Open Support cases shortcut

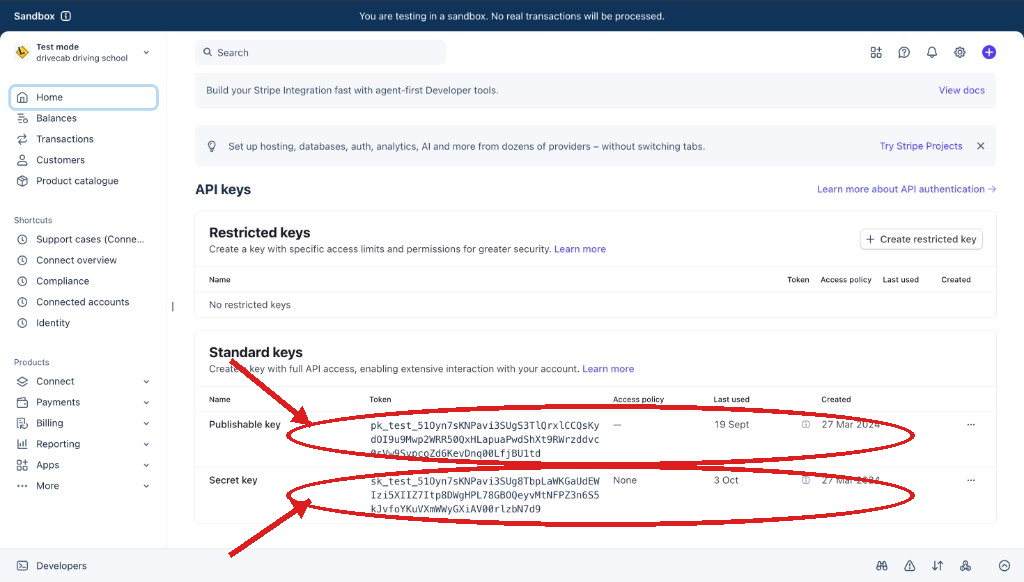[x=90, y=239]
